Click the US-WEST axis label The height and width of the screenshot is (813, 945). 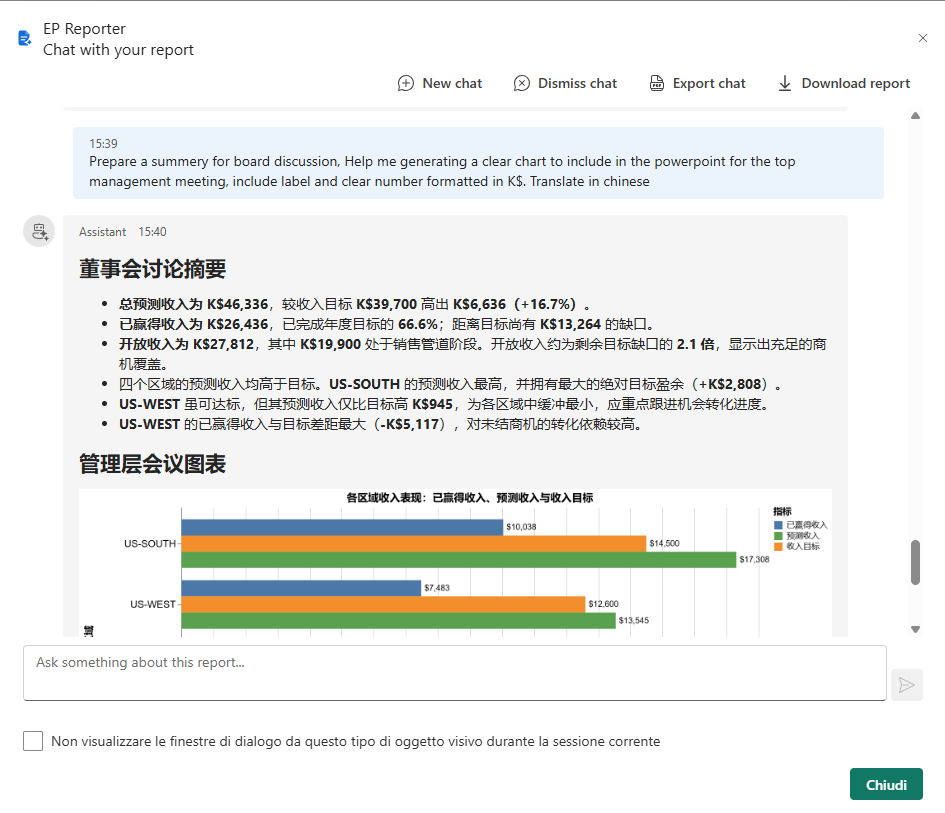[x=152, y=604]
